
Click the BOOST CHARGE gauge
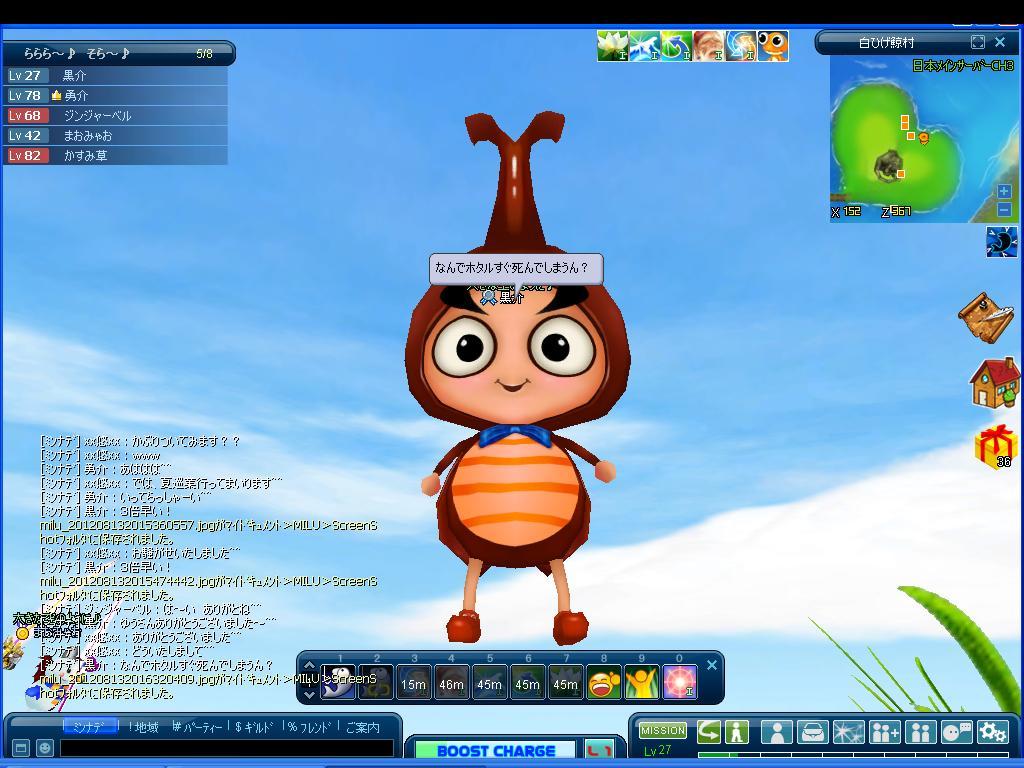pos(496,750)
